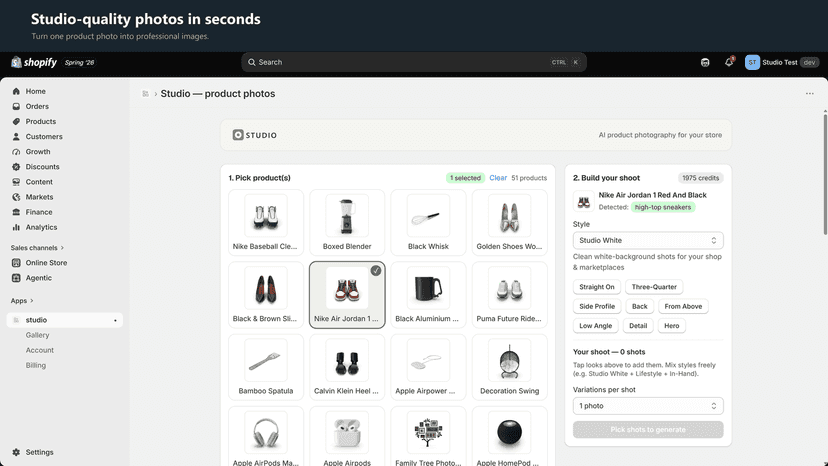Image resolution: width=828 pixels, height=466 pixels.
Task: Open the Online Store channel icon
Action: click(x=16, y=263)
